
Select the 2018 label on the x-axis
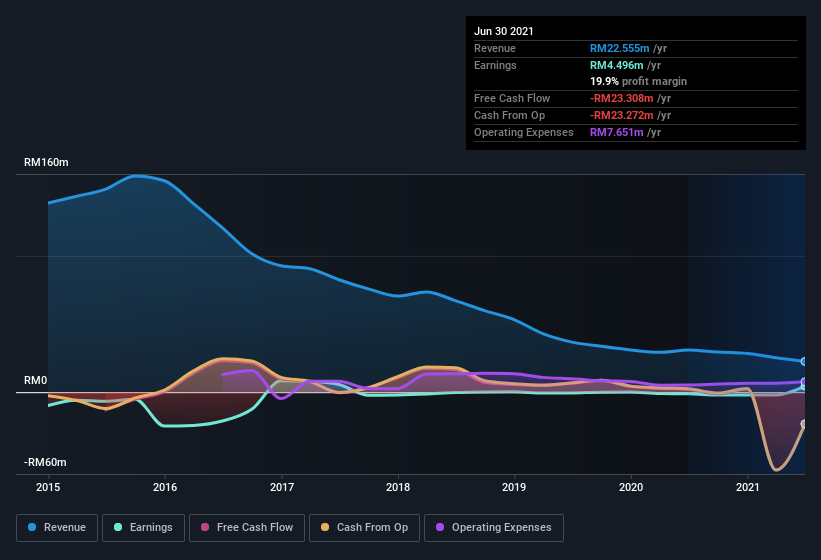pyautogui.click(x=398, y=487)
